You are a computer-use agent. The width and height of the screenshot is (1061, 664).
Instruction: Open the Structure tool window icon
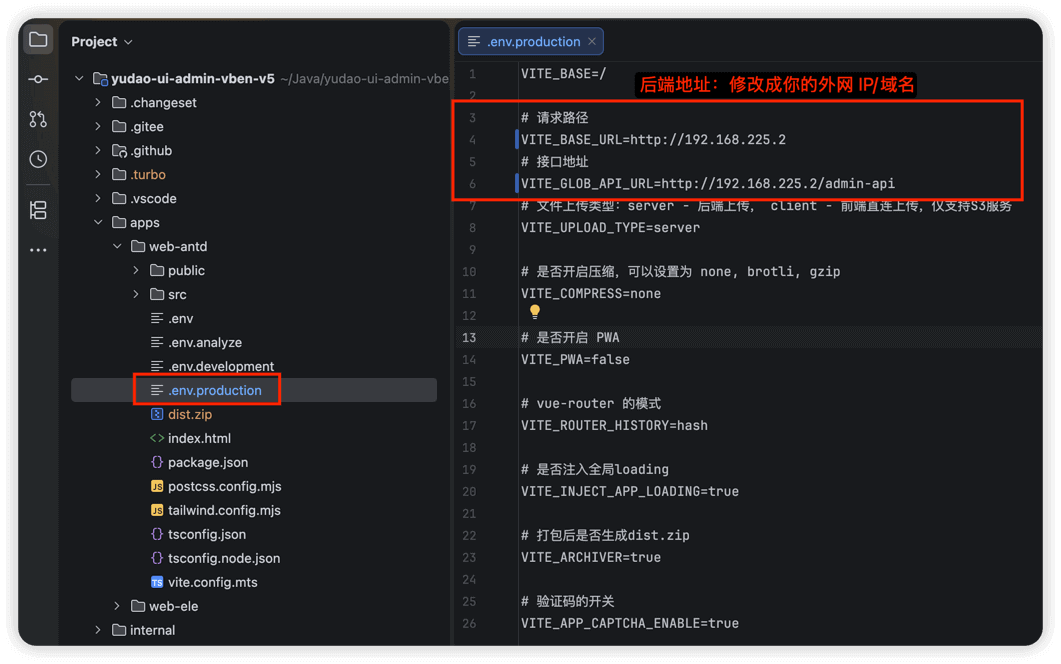coord(38,210)
